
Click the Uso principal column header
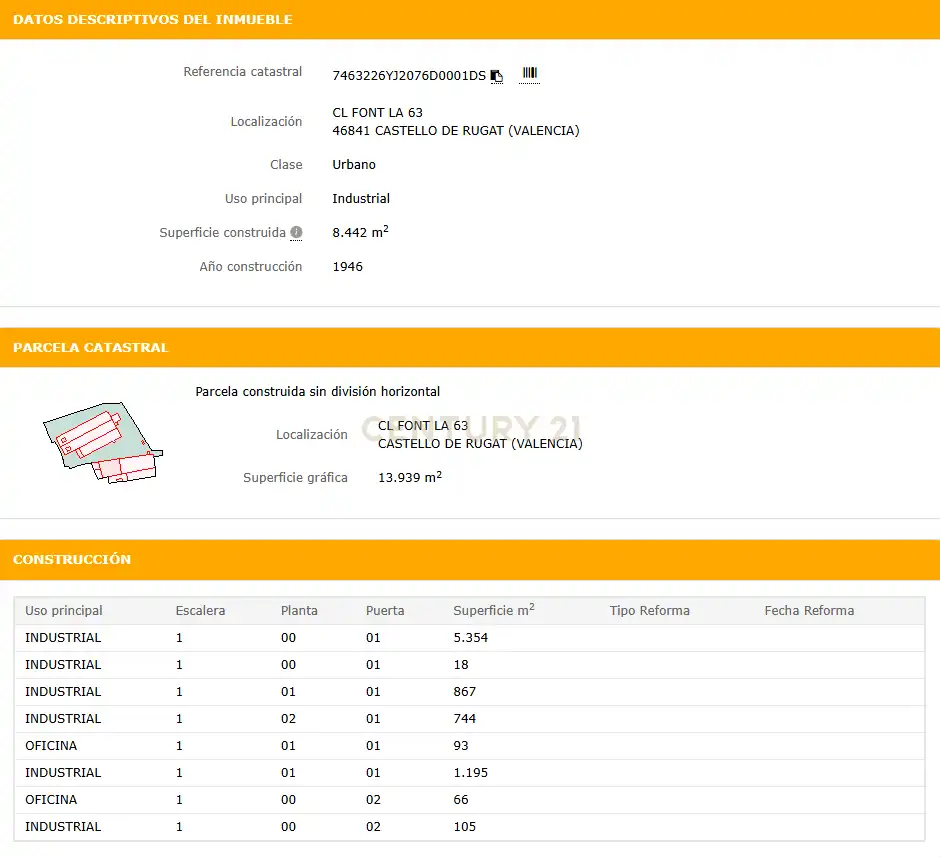pyautogui.click(x=64, y=611)
